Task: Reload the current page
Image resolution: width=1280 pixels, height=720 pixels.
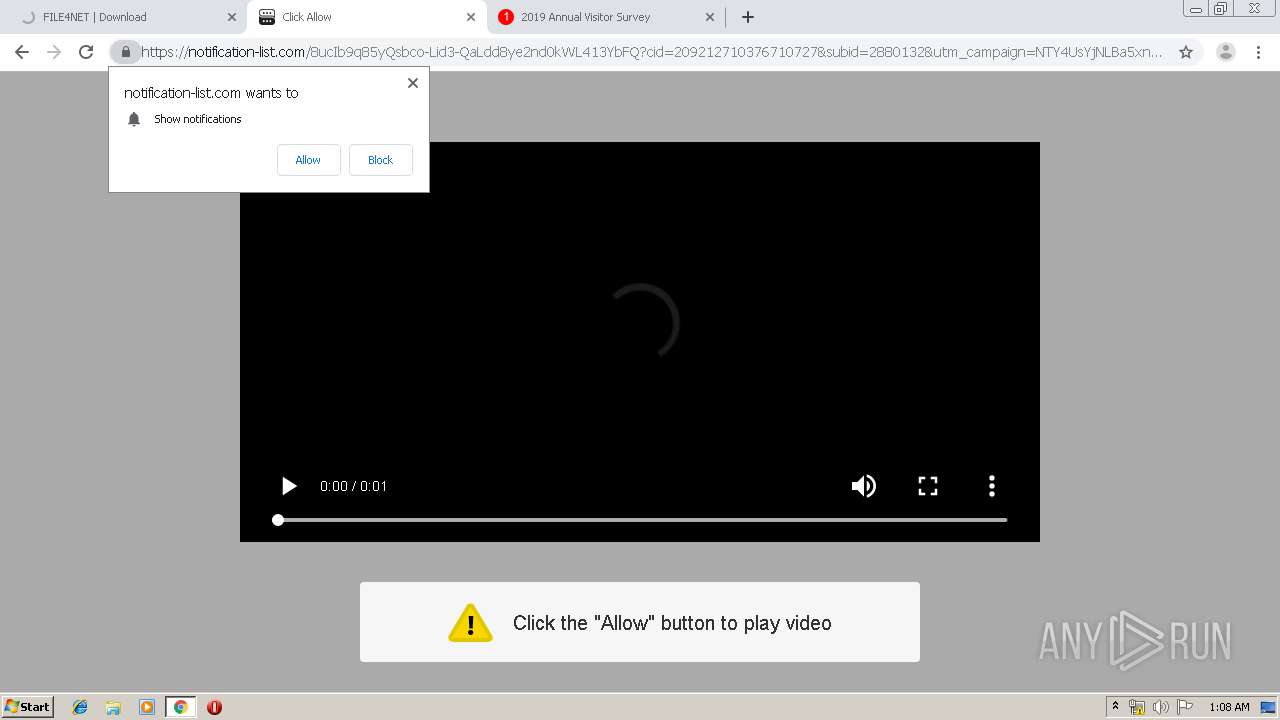Action: [x=86, y=52]
